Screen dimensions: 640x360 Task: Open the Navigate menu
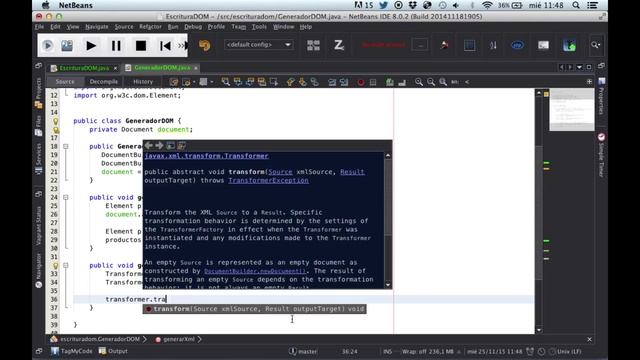click(97, 27)
